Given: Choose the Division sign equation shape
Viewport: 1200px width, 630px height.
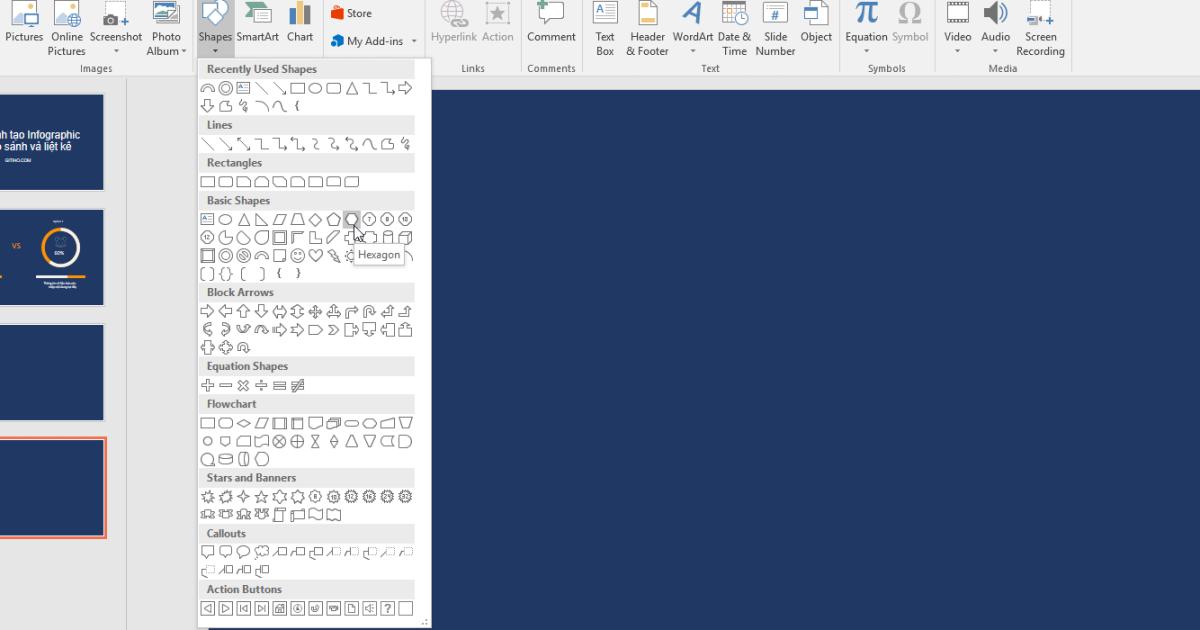Looking at the screenshot, I should pos(262,386).
